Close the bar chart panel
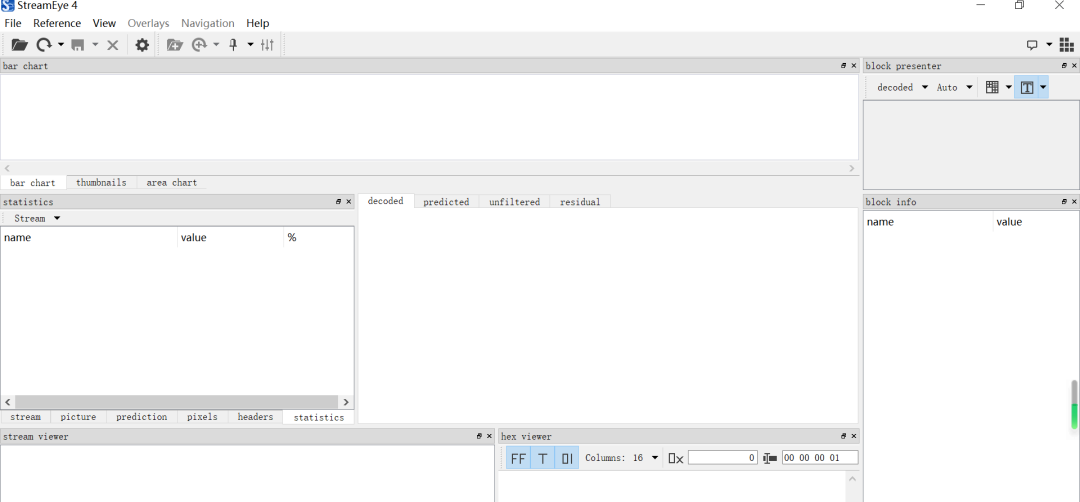 853,66
